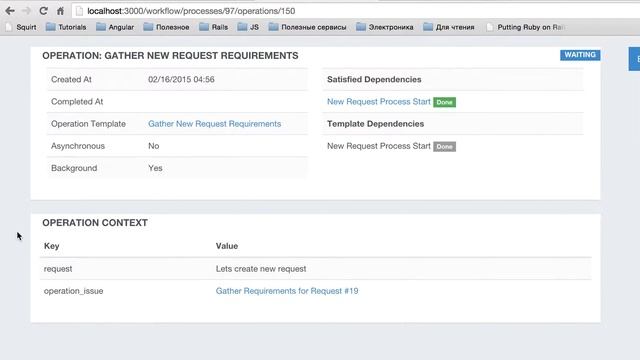Click the Key column header
The width and height of the screenshot is (640, 360).
click(52, 246)
